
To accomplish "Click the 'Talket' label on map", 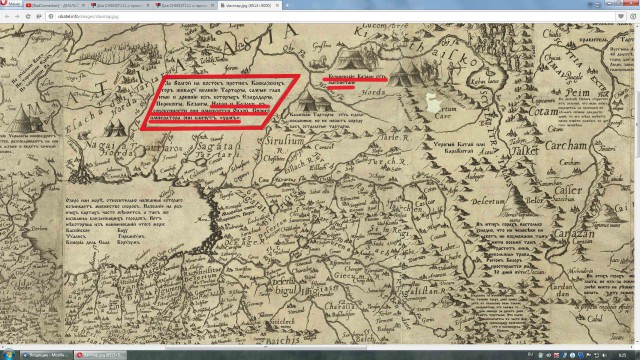I will (x=525, y=151).
